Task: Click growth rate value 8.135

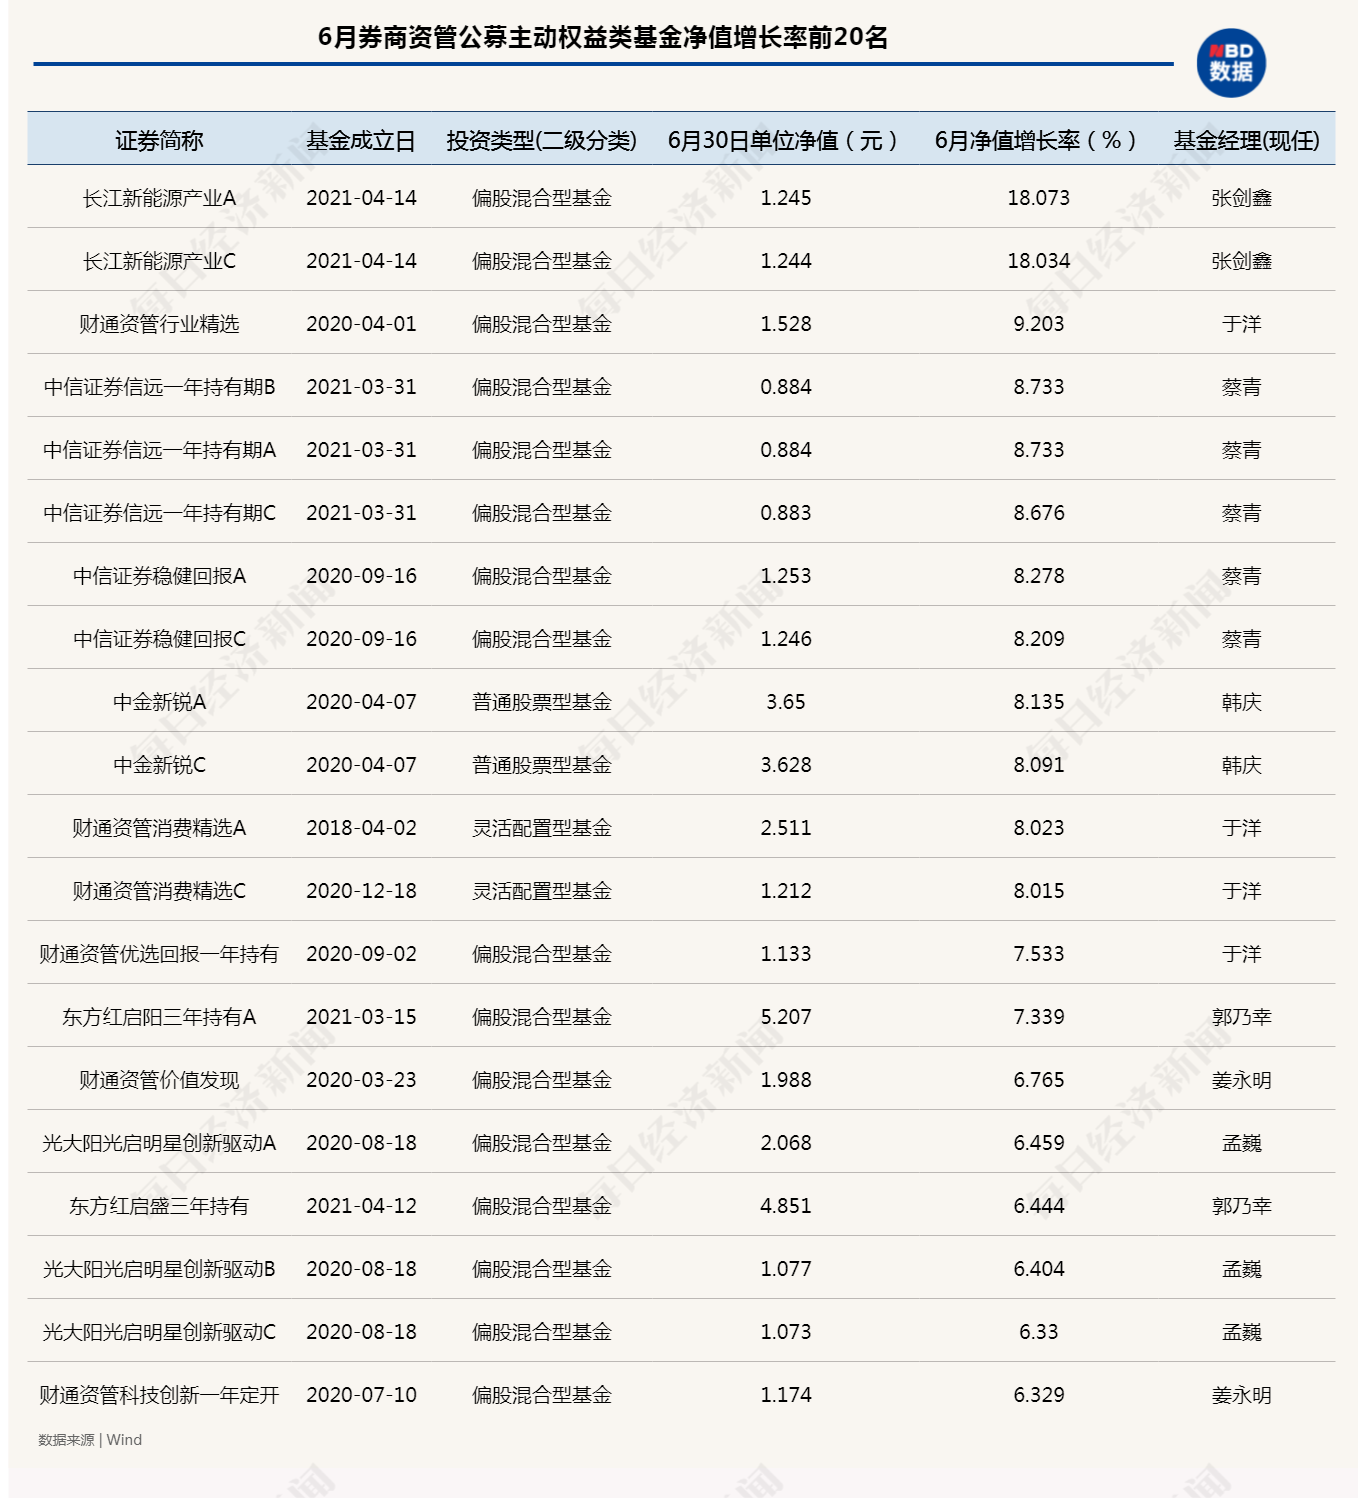Action: pyautogui.click(x=1039, y=702)
